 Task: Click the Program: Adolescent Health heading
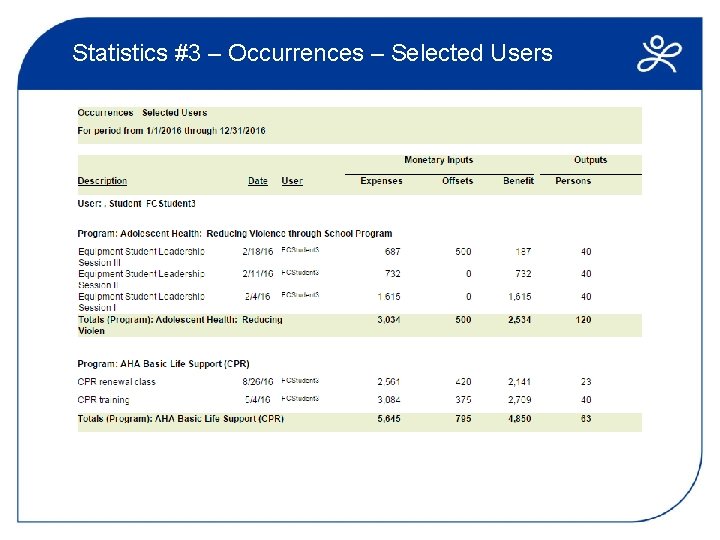[x=235, y=233]
